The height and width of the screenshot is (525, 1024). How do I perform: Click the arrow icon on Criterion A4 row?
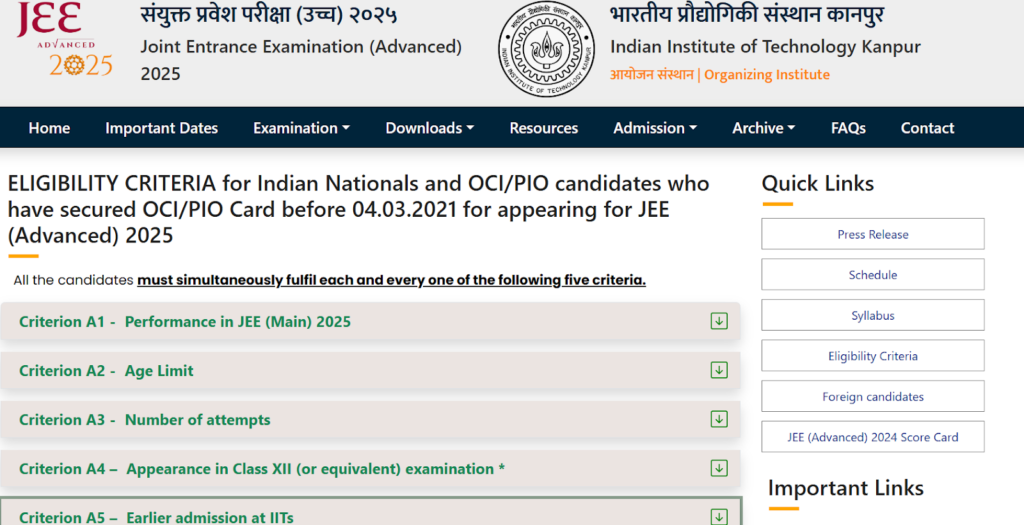tap(719, 468)
